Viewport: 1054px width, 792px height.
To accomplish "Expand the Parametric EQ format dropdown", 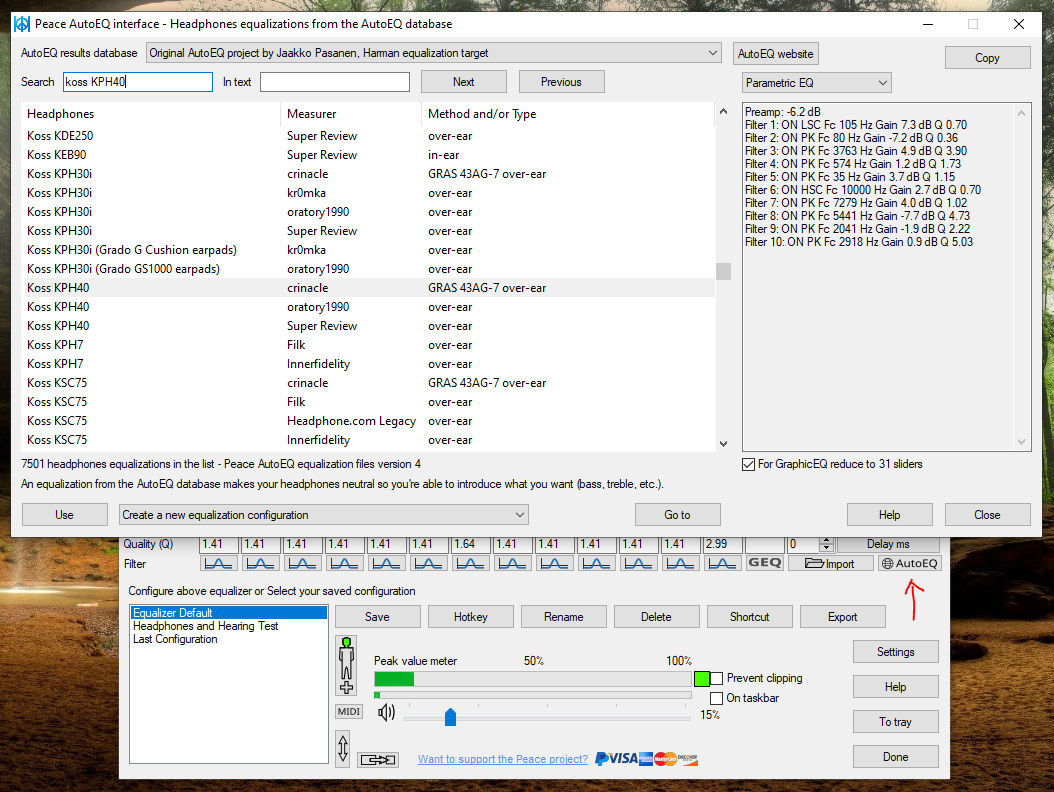I will coord(817,83).
